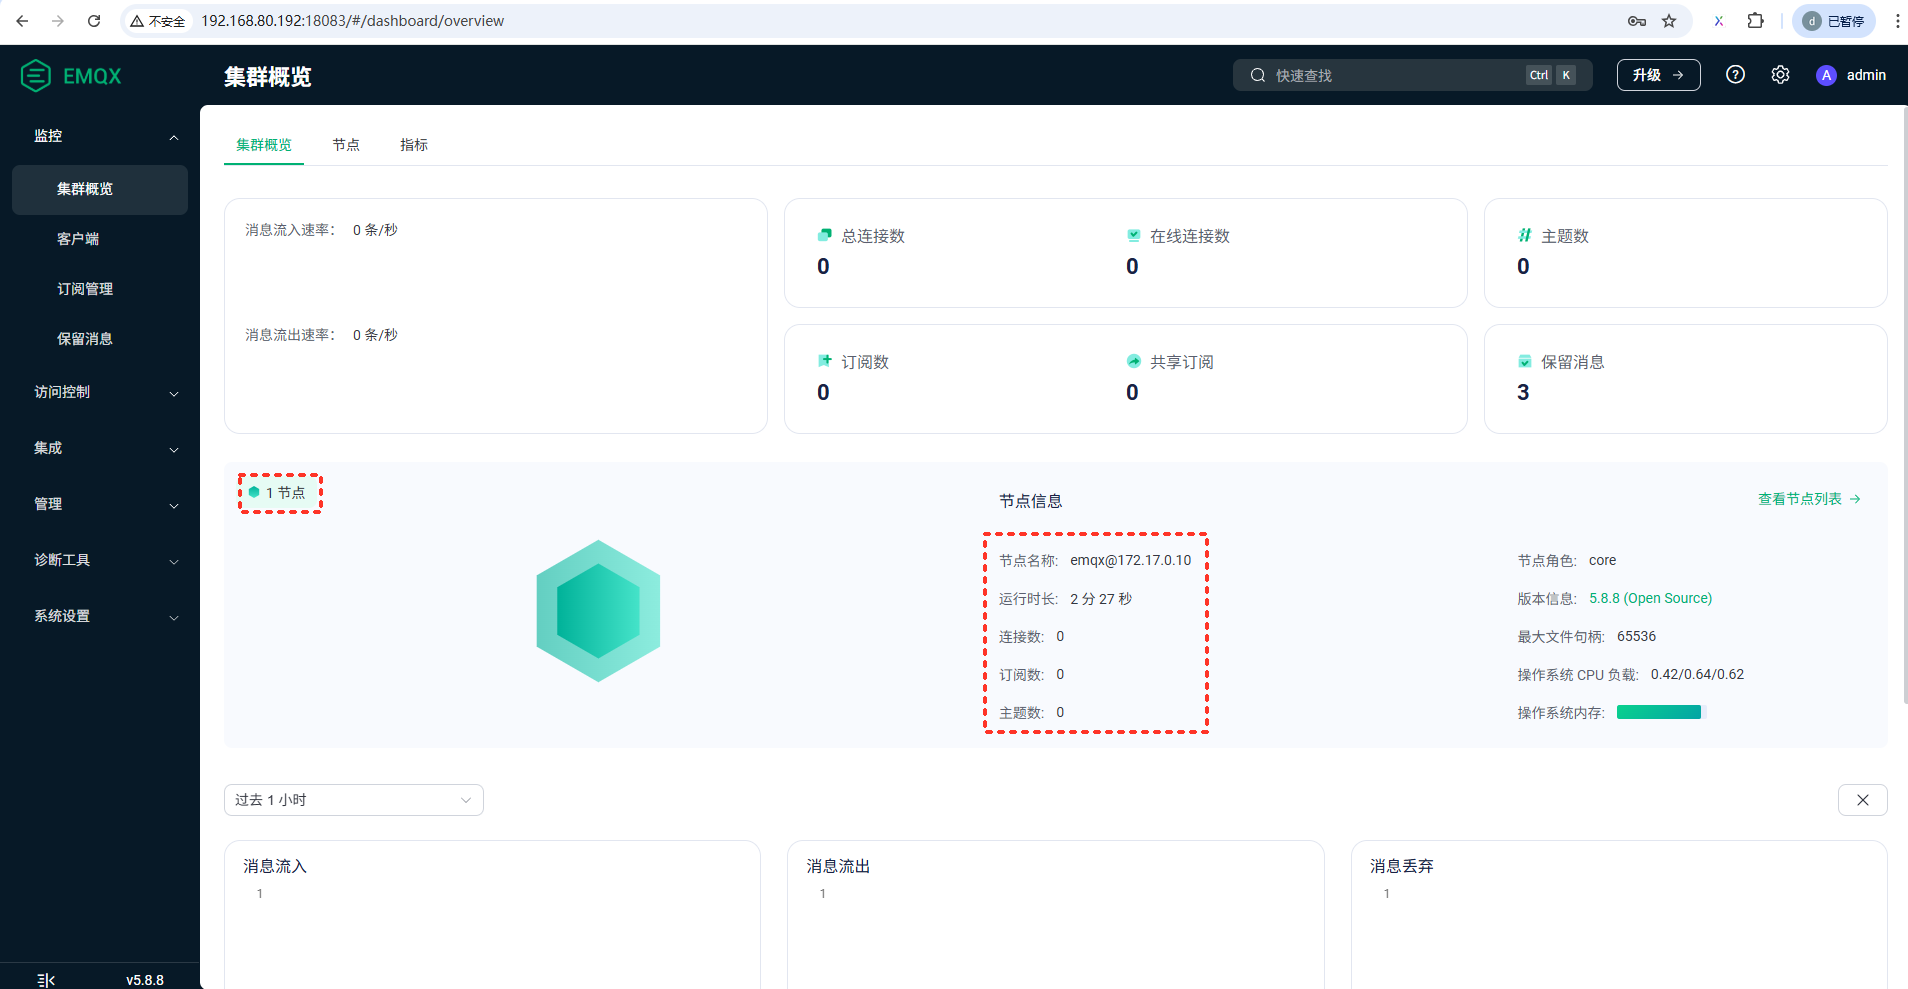Screen dimensions: 1908x989
Task: Expand the 集成 sidebar menu
Action: tap(100, 448)
